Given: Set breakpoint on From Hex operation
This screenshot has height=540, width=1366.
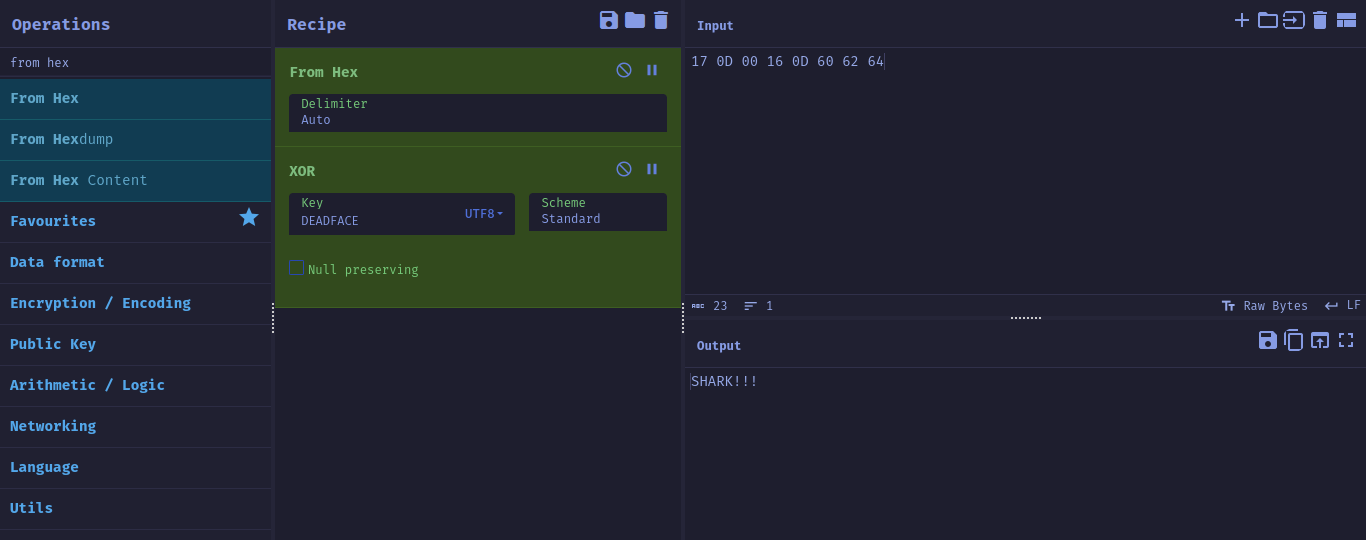Looking at the screenshot, I should tap(652, 70).
